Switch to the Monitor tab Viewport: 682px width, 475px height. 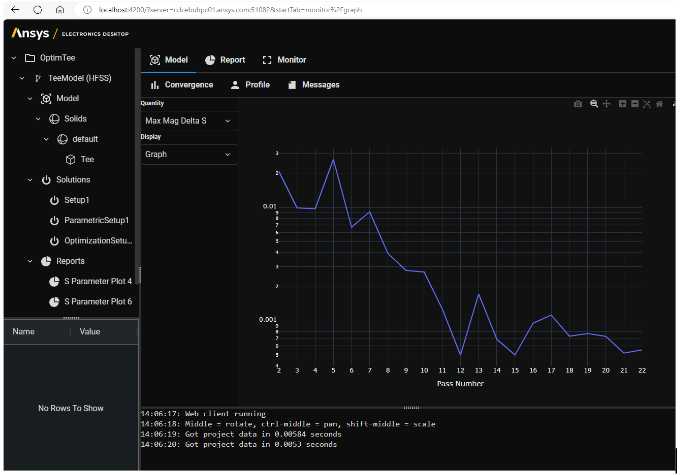coord(284,60)
